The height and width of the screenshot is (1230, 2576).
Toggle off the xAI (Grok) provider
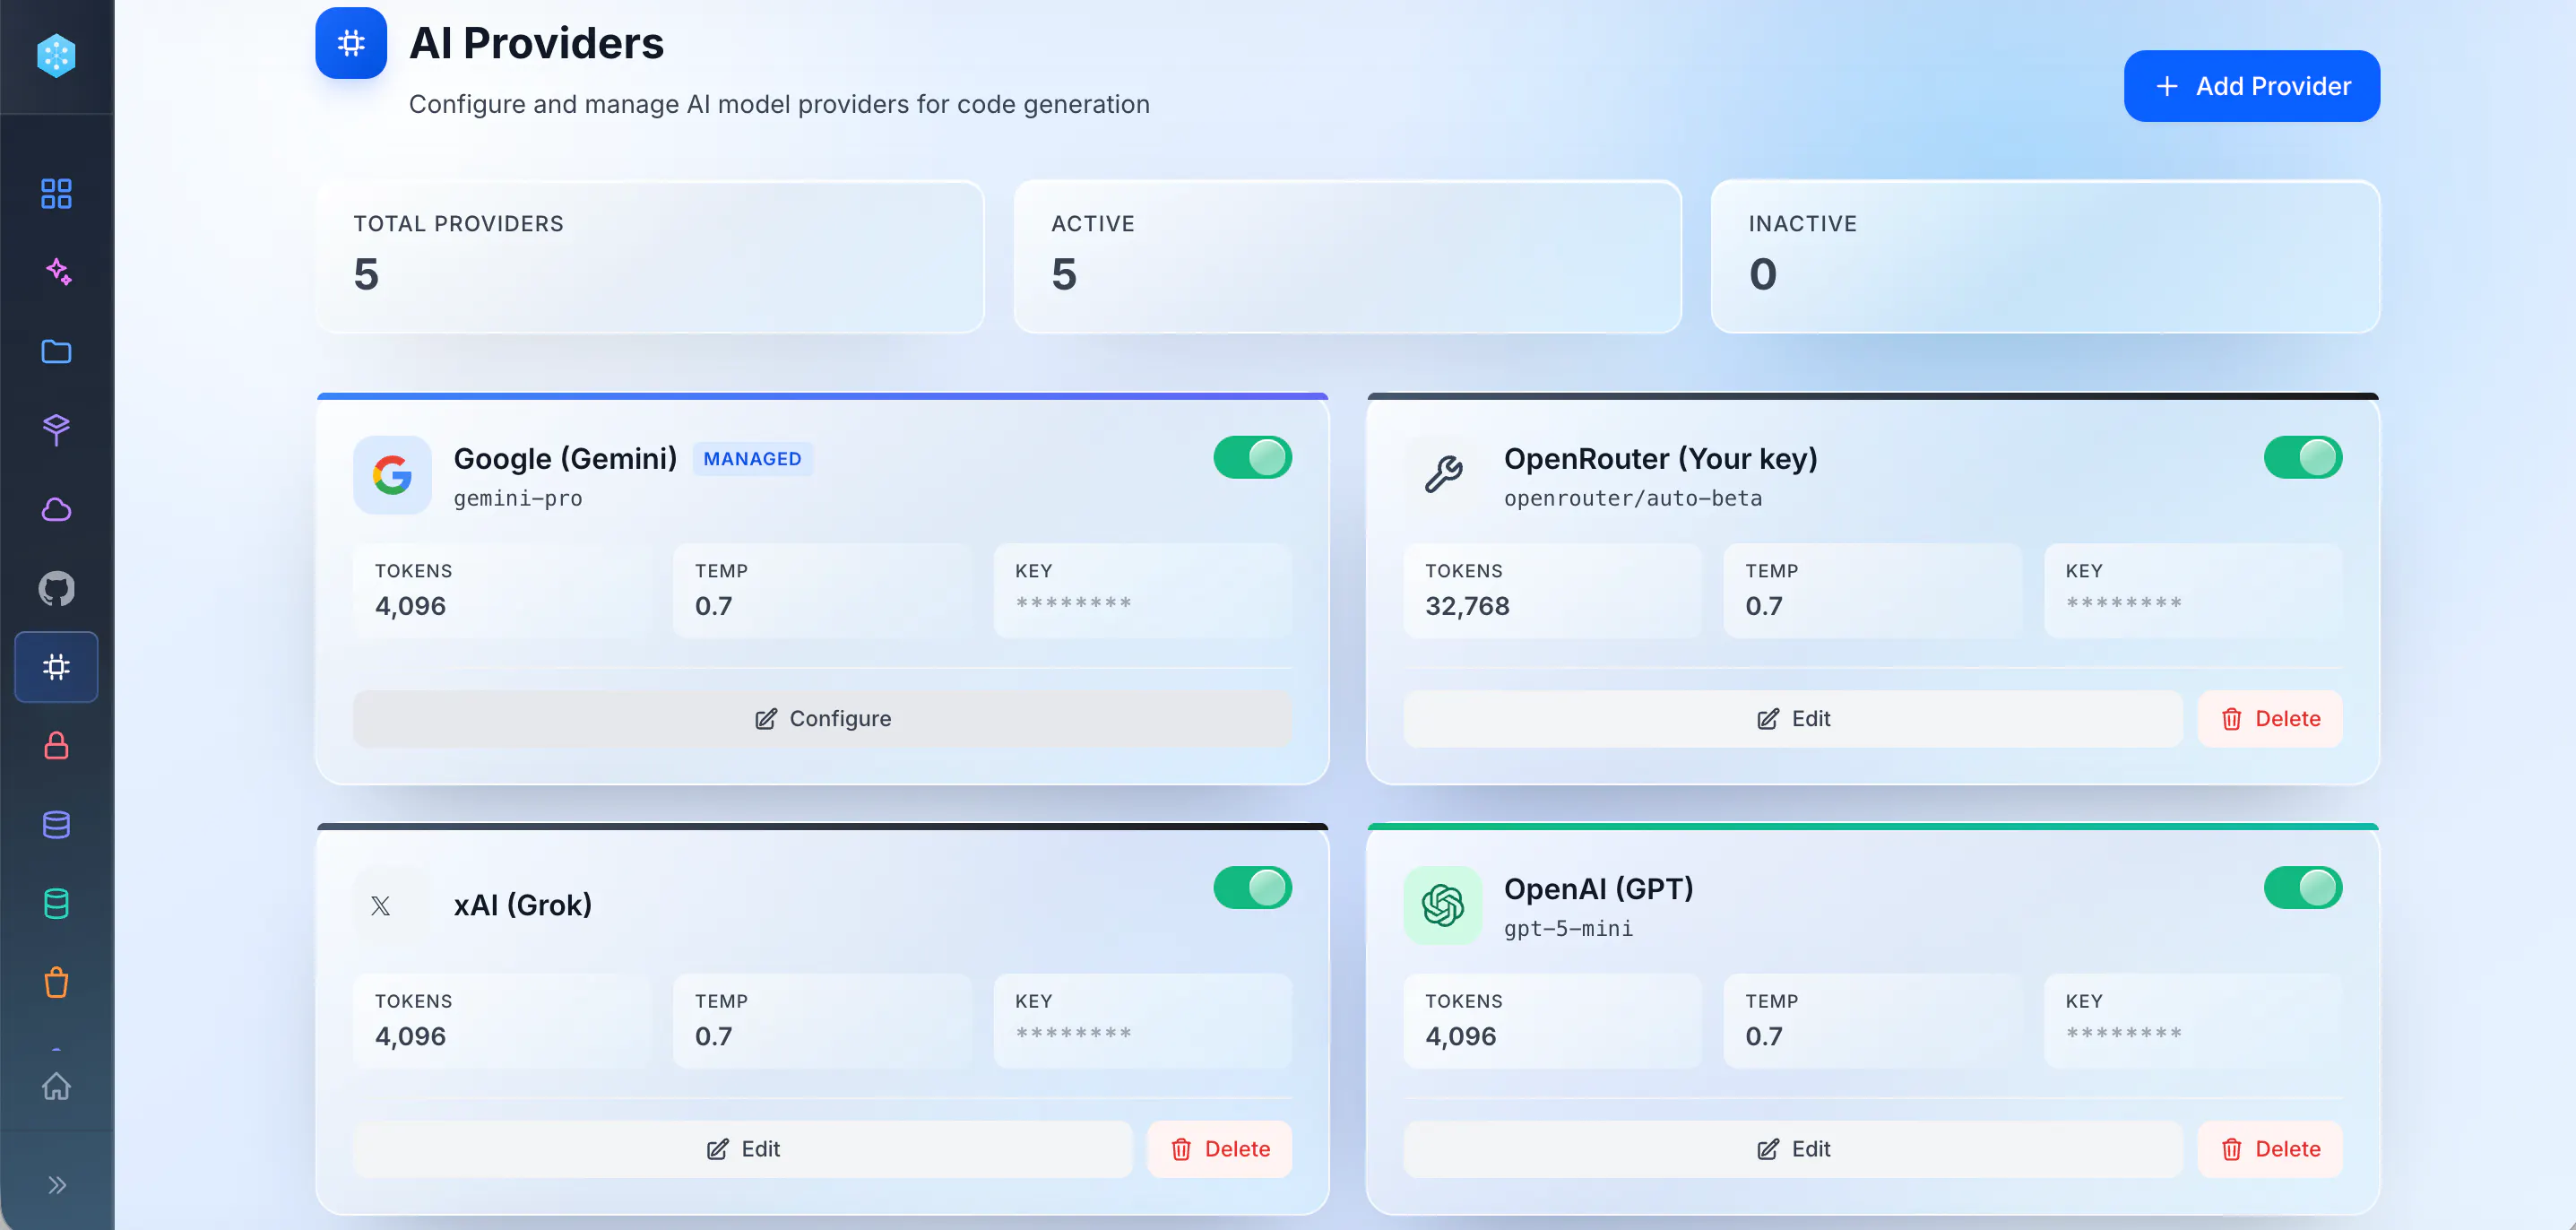1252,888
